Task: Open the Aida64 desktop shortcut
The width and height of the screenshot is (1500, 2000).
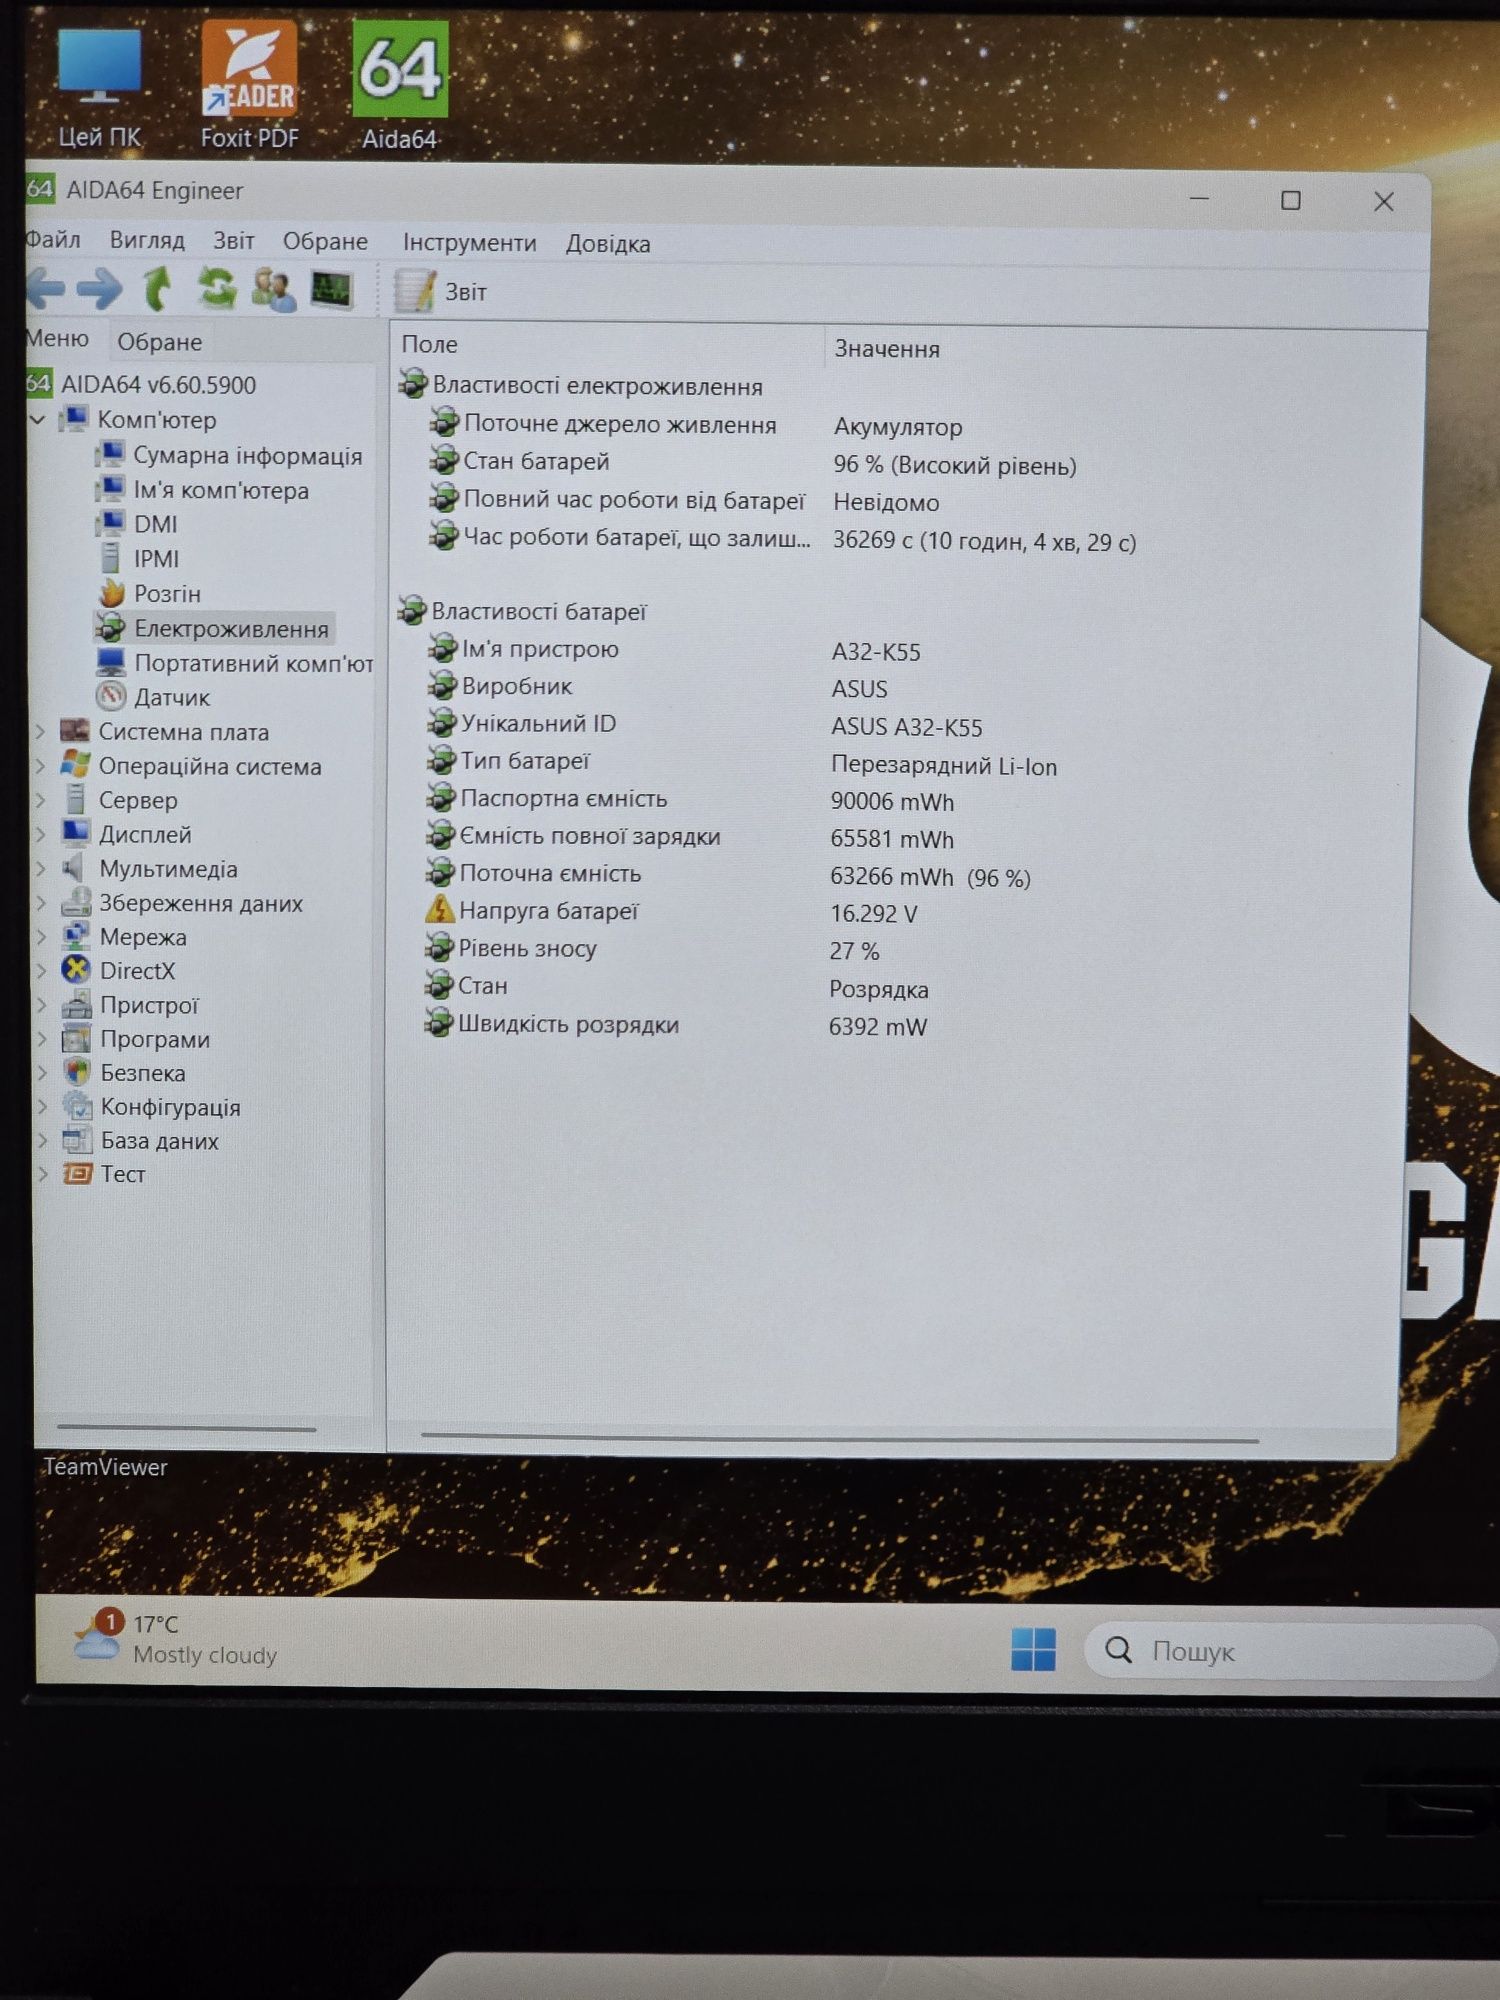Action: tap(400, 86)
